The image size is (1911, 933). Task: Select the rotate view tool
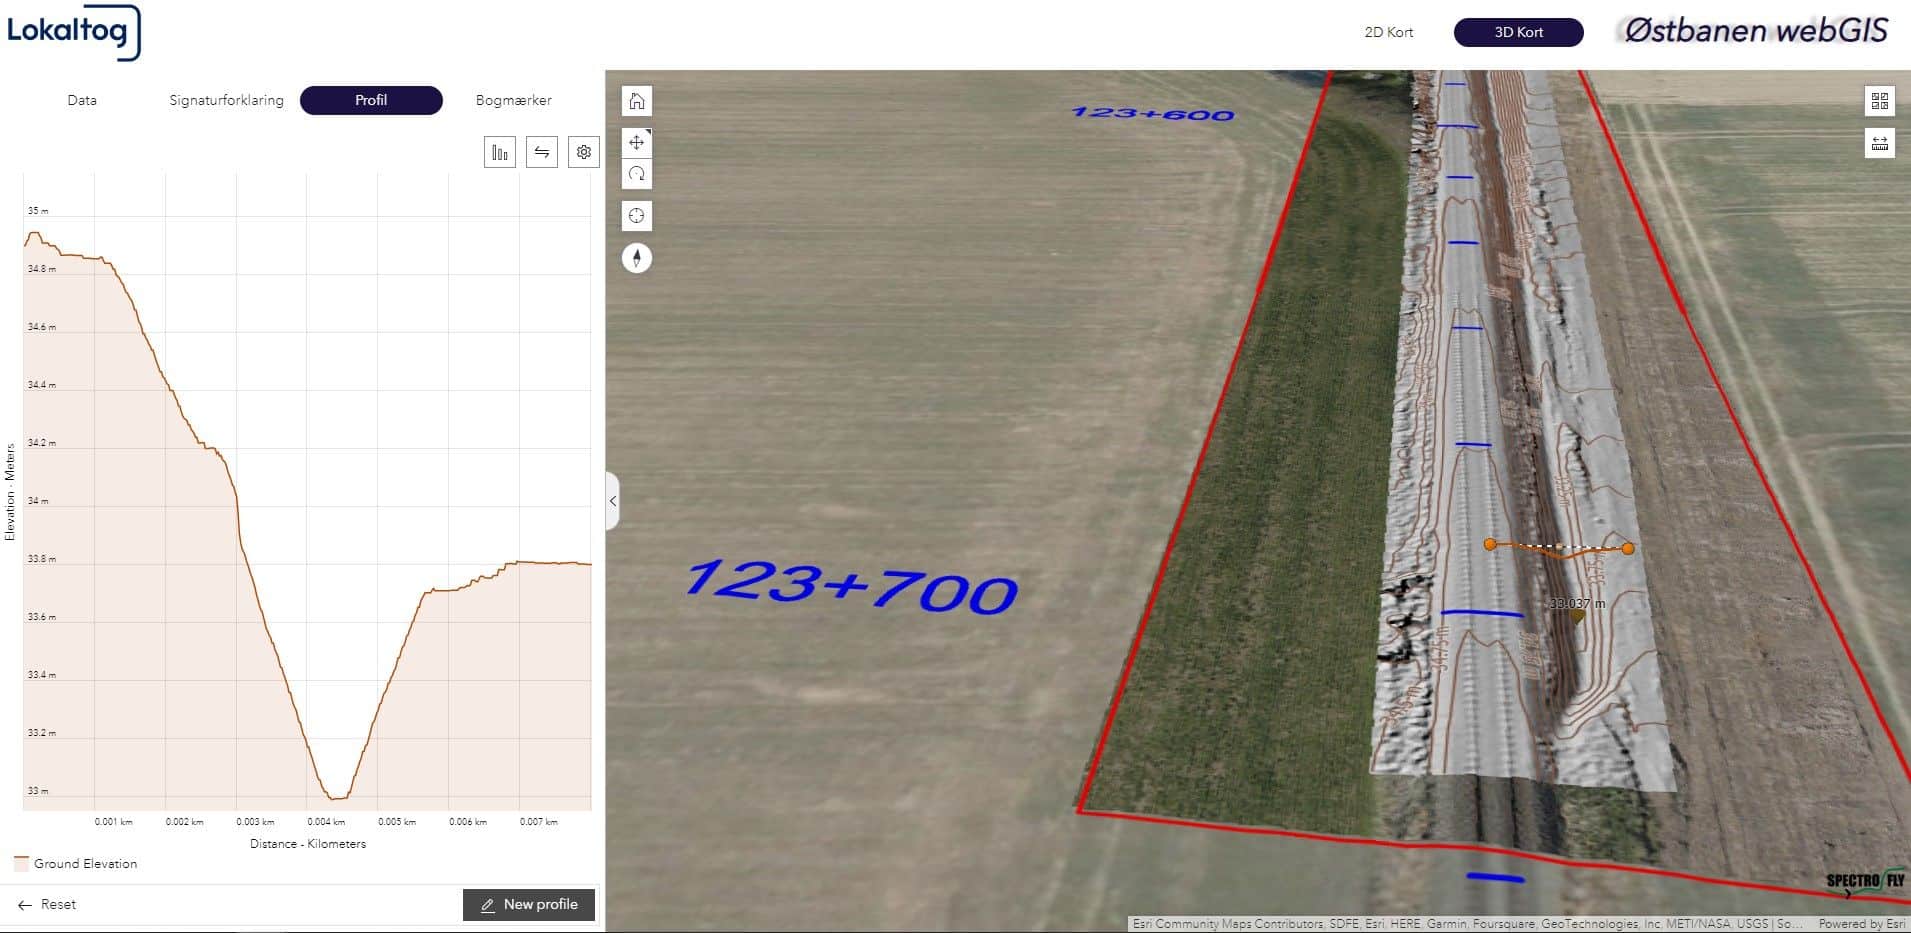[637, 174]
